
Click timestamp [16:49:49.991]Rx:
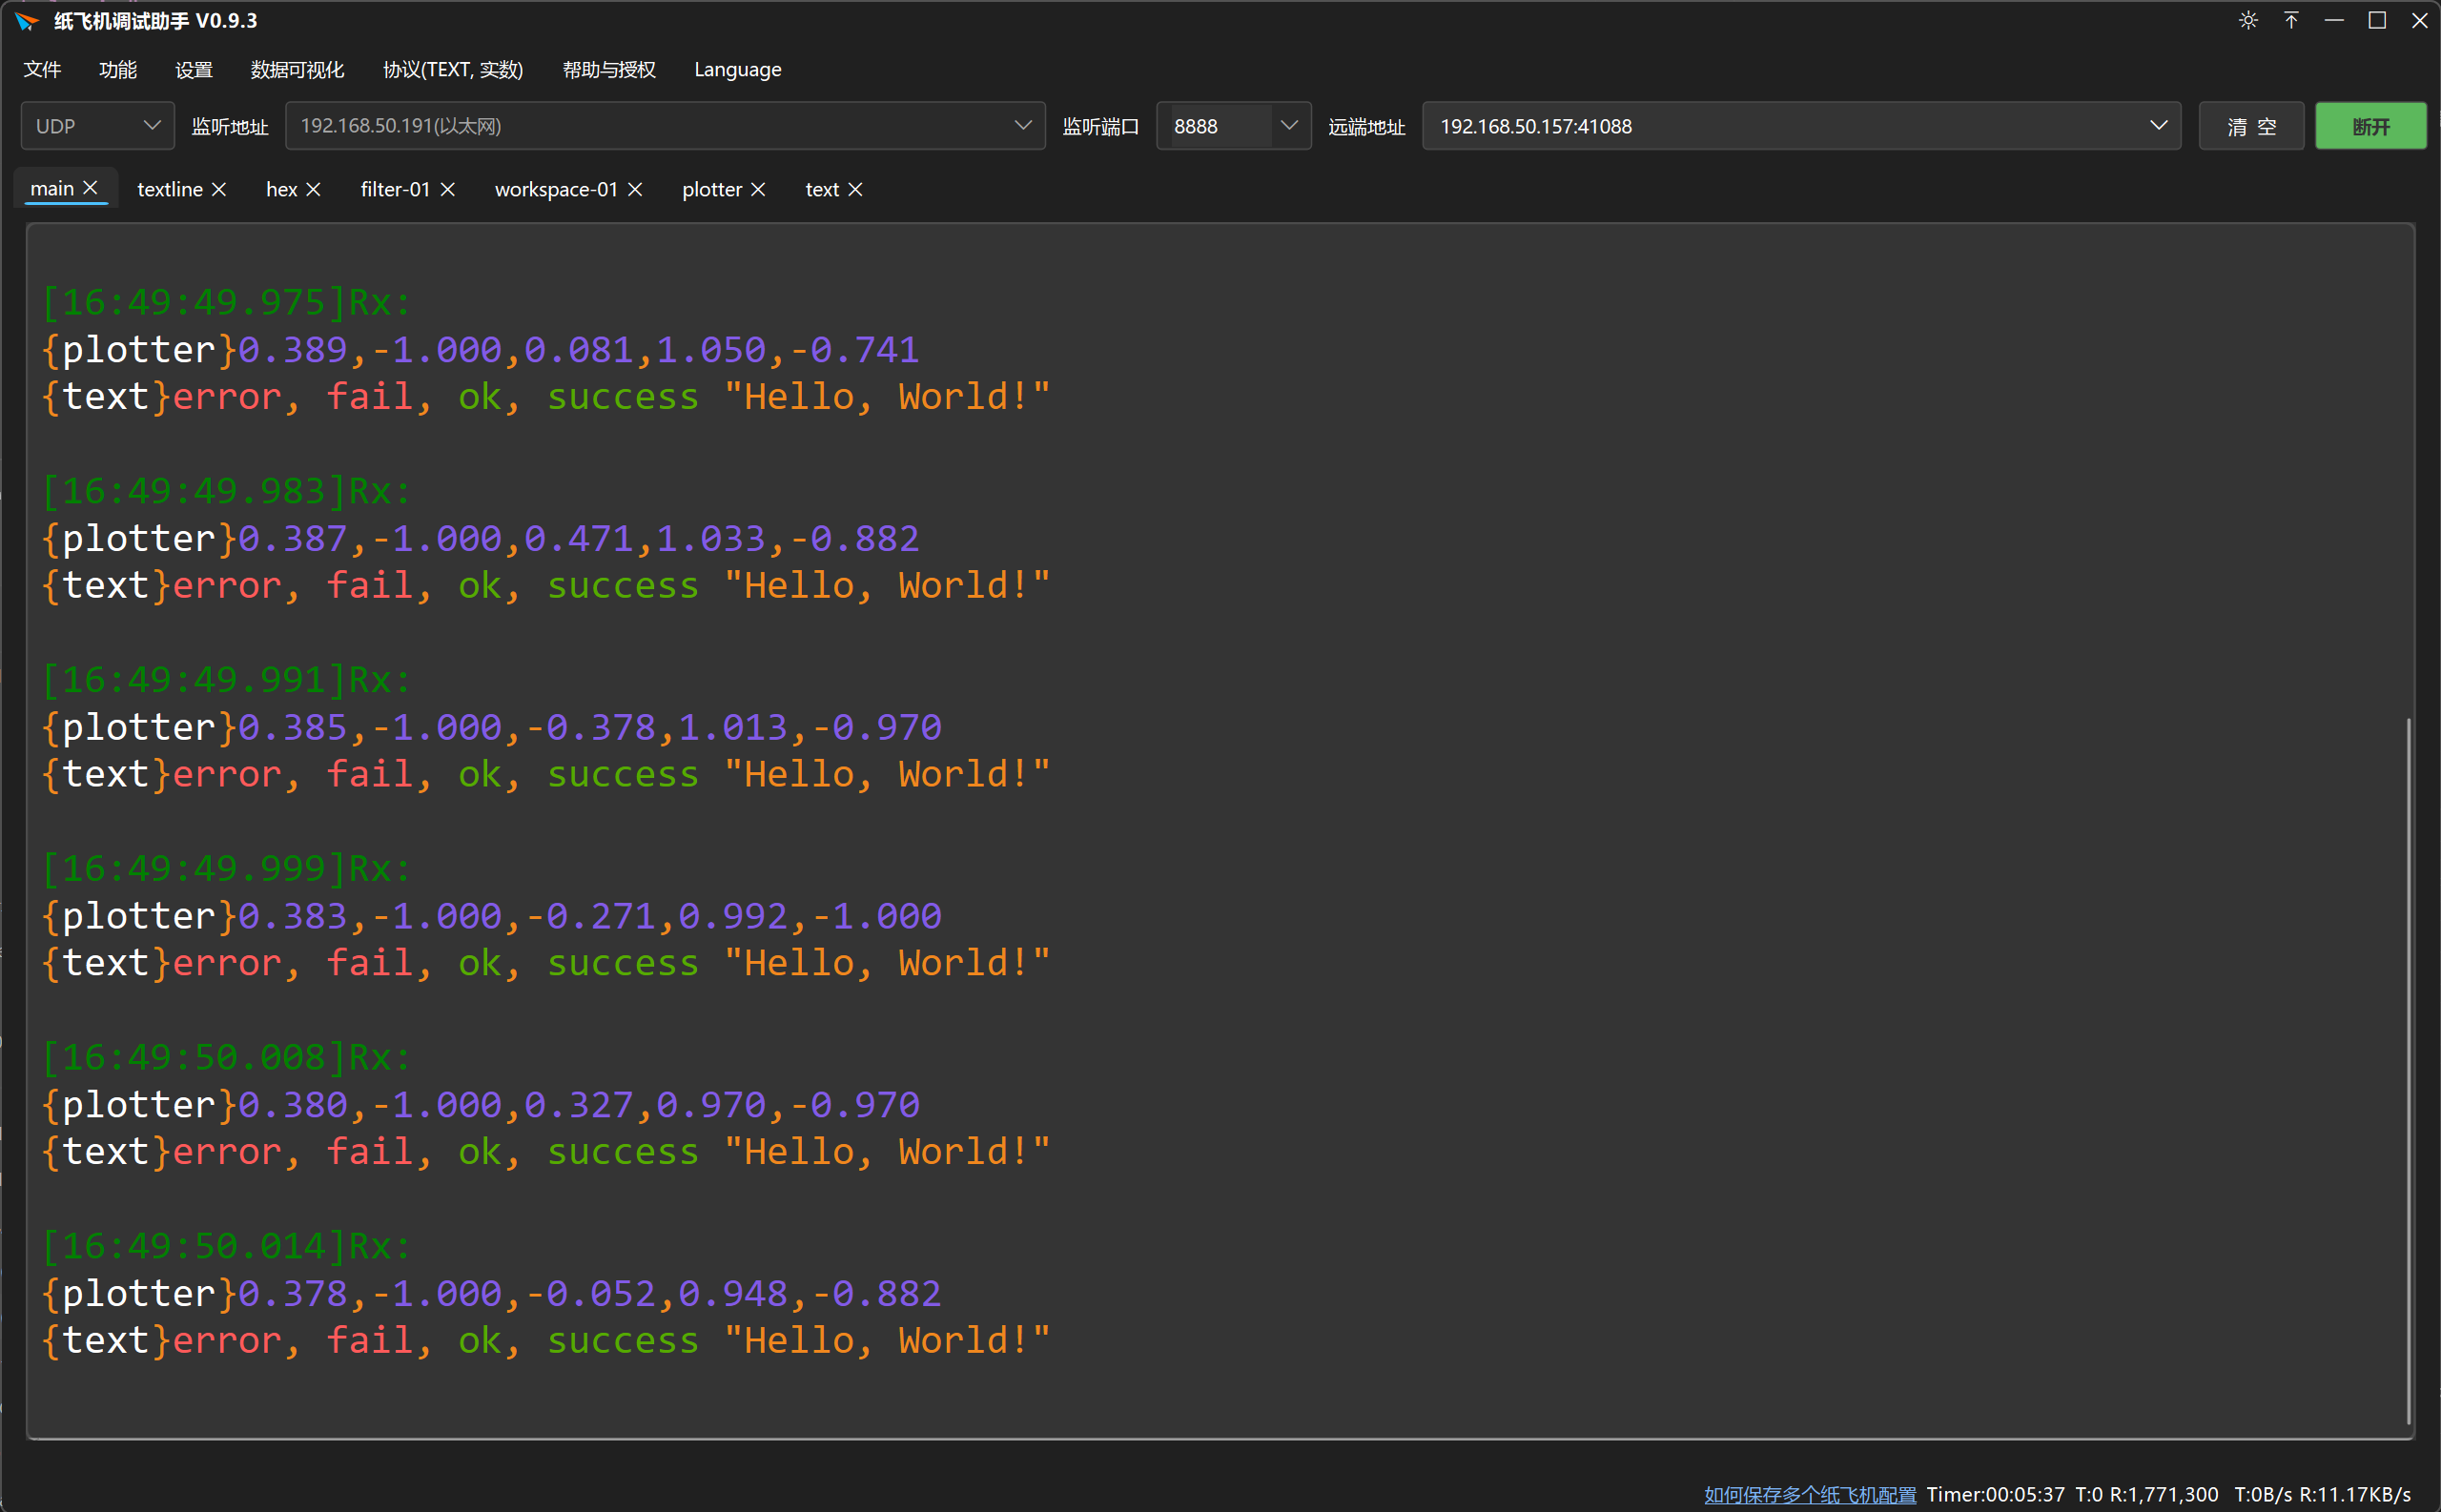click(x=226, y=680)
